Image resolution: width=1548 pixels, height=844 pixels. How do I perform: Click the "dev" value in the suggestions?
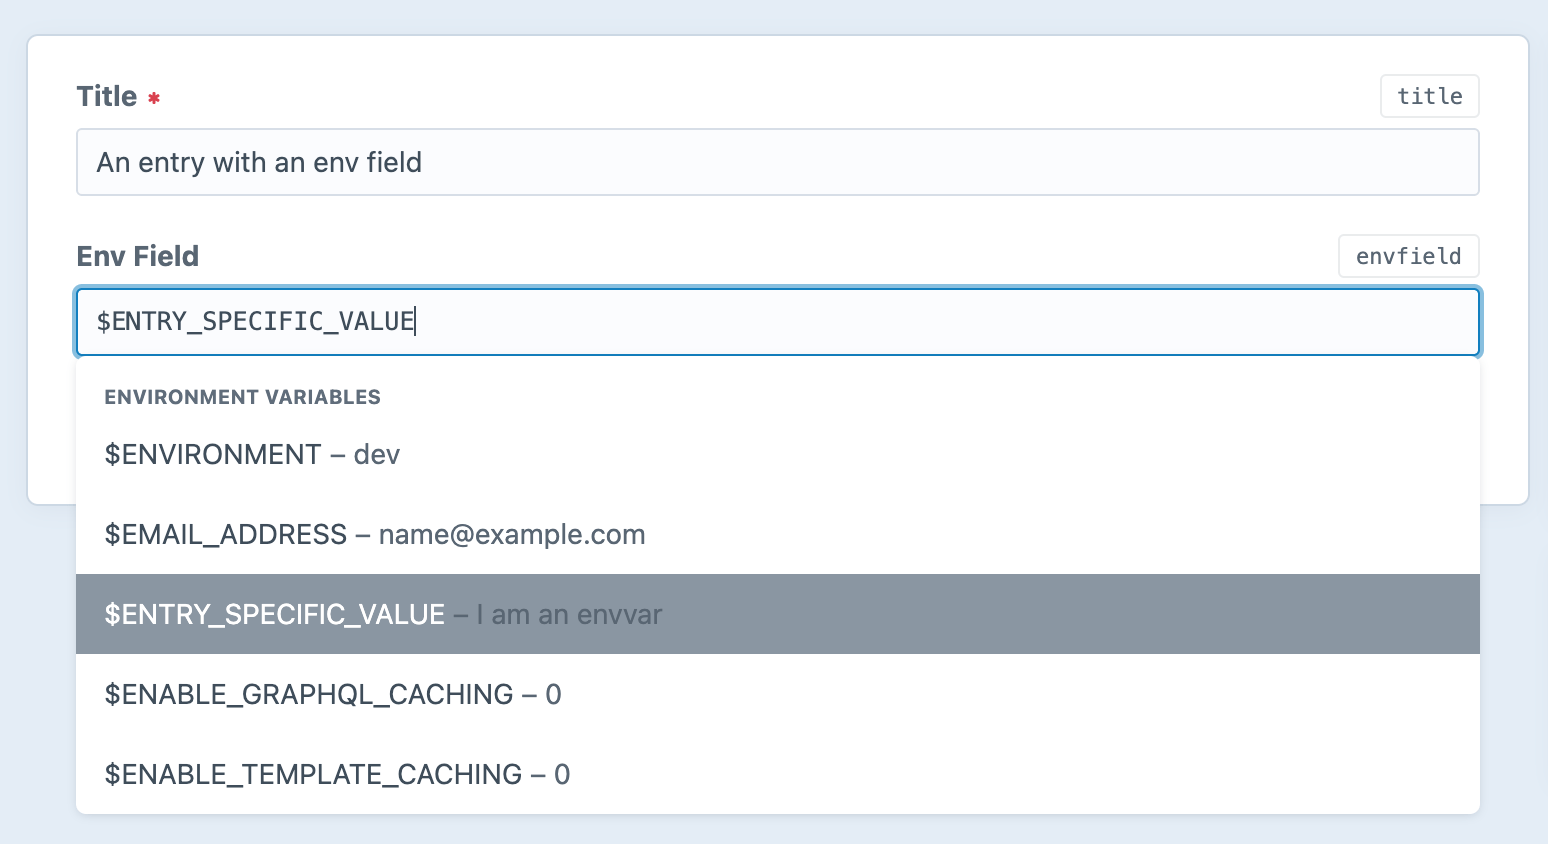(x=377, y=455)
